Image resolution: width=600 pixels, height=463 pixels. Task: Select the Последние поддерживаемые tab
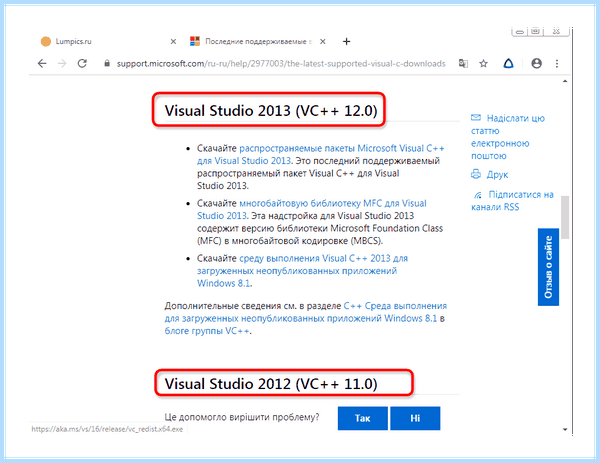[258, 41]
